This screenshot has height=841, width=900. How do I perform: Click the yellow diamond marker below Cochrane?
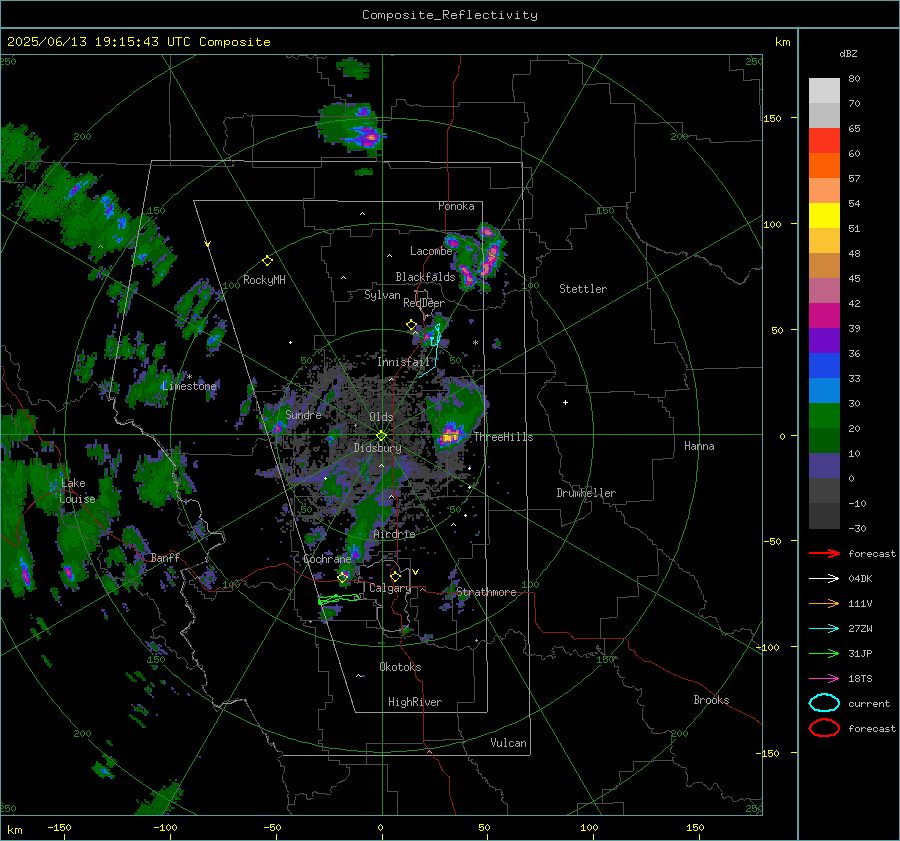tap(343, 577)
